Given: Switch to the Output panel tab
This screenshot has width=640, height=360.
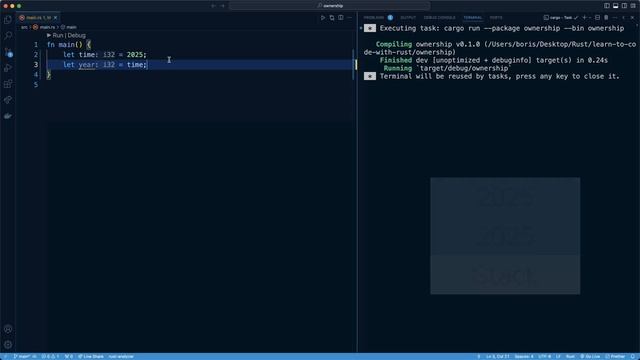Looking at the screenshot, I should point(408,18).
